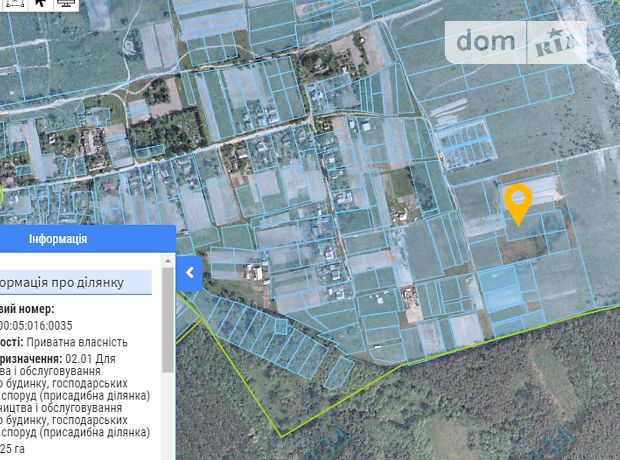Activate the arrow pointer select tool
Screen dimensions: 620x460
[x=40, y=3]
